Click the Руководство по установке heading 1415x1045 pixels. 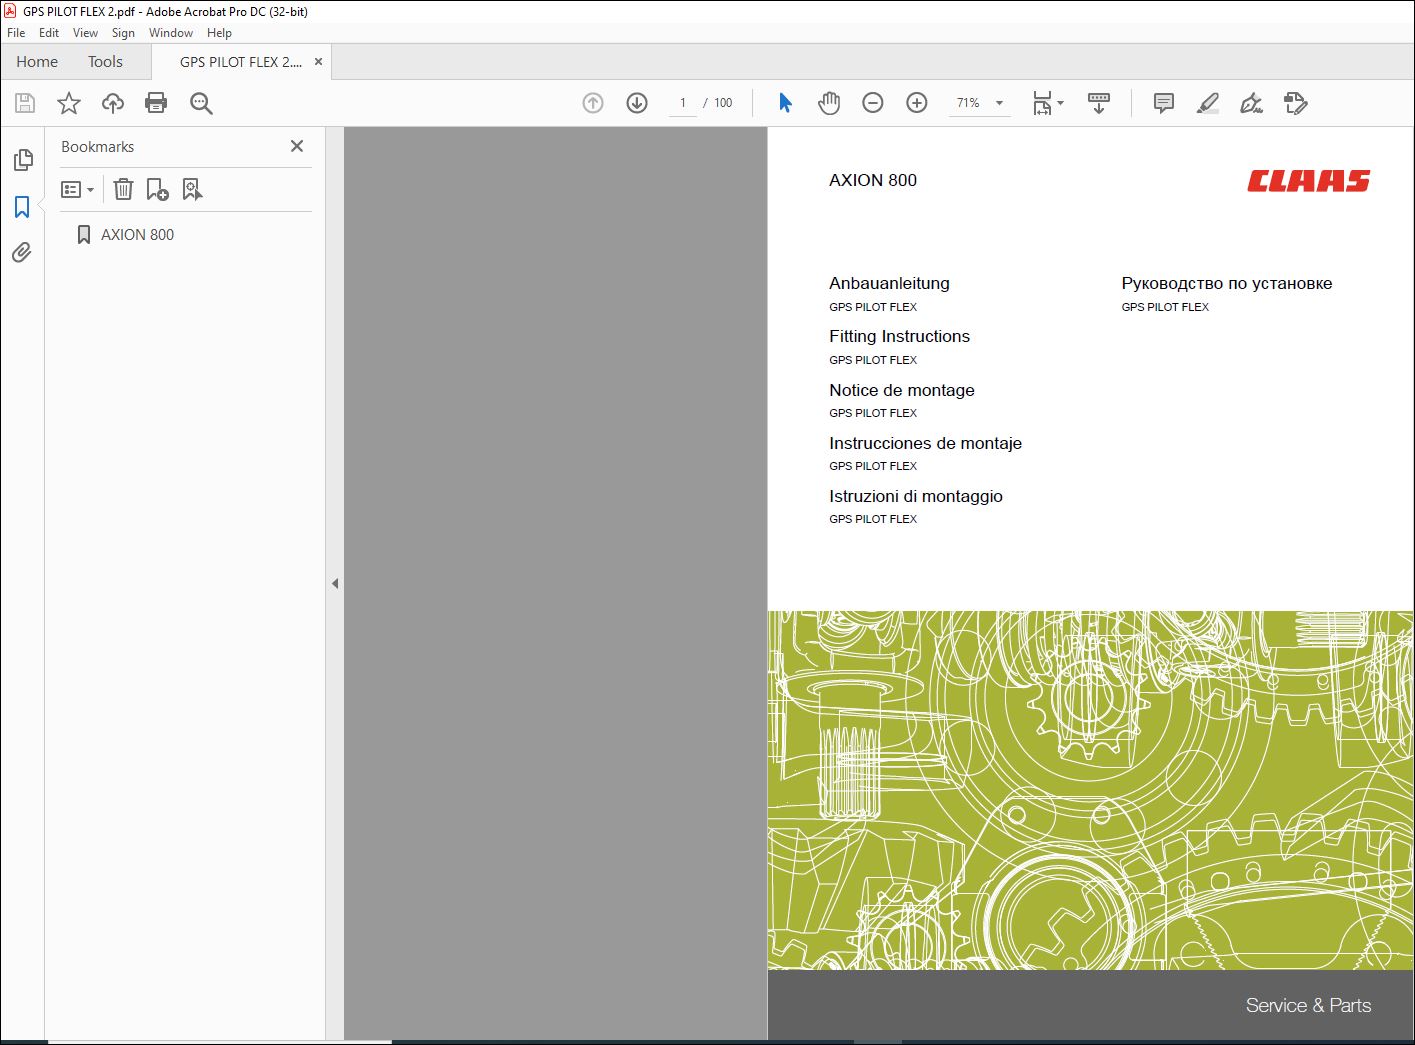pos(1227,284)
